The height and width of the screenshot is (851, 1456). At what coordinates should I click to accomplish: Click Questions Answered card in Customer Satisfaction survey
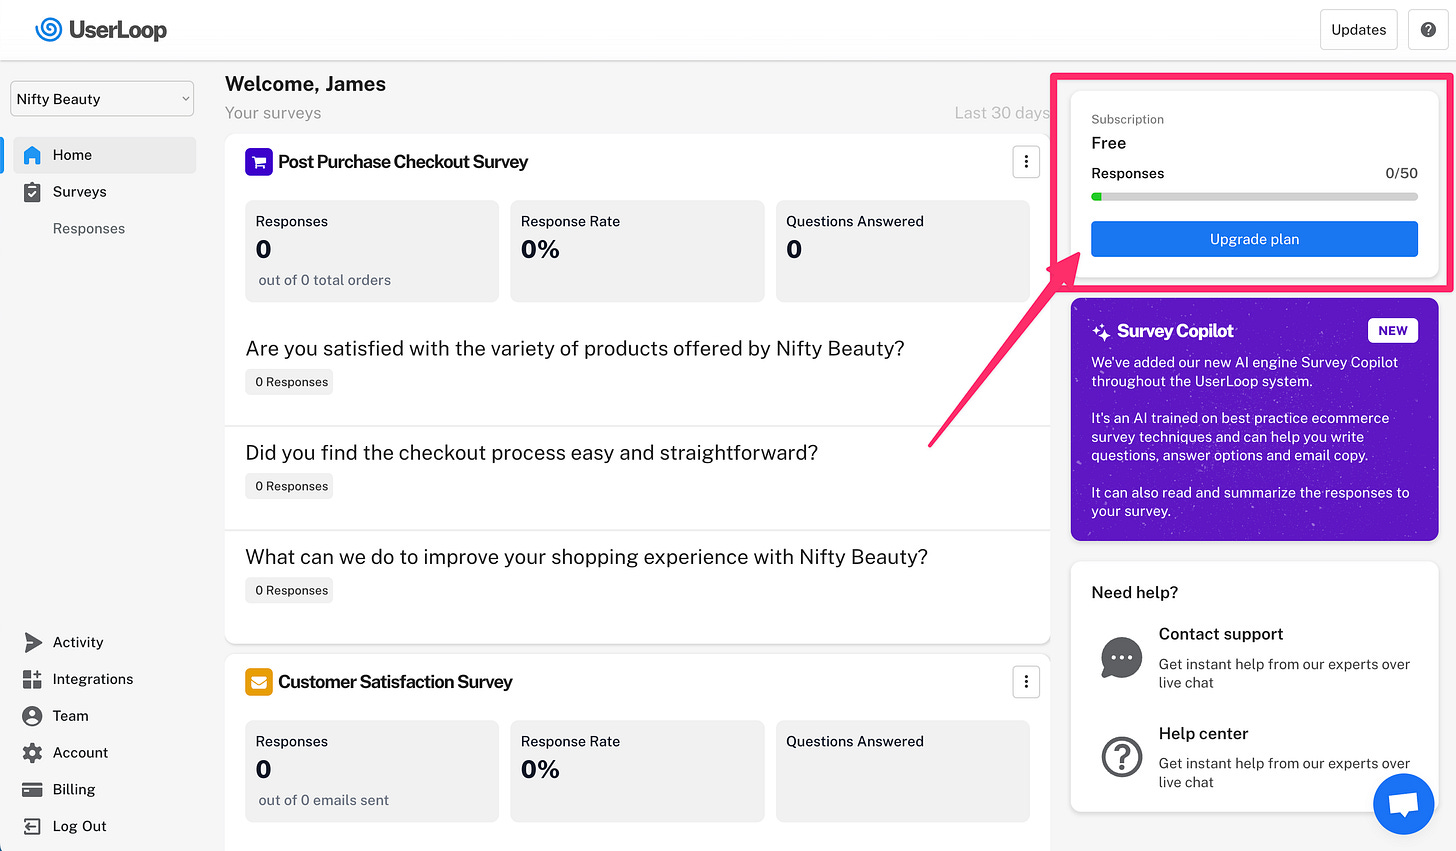(903, 771)
